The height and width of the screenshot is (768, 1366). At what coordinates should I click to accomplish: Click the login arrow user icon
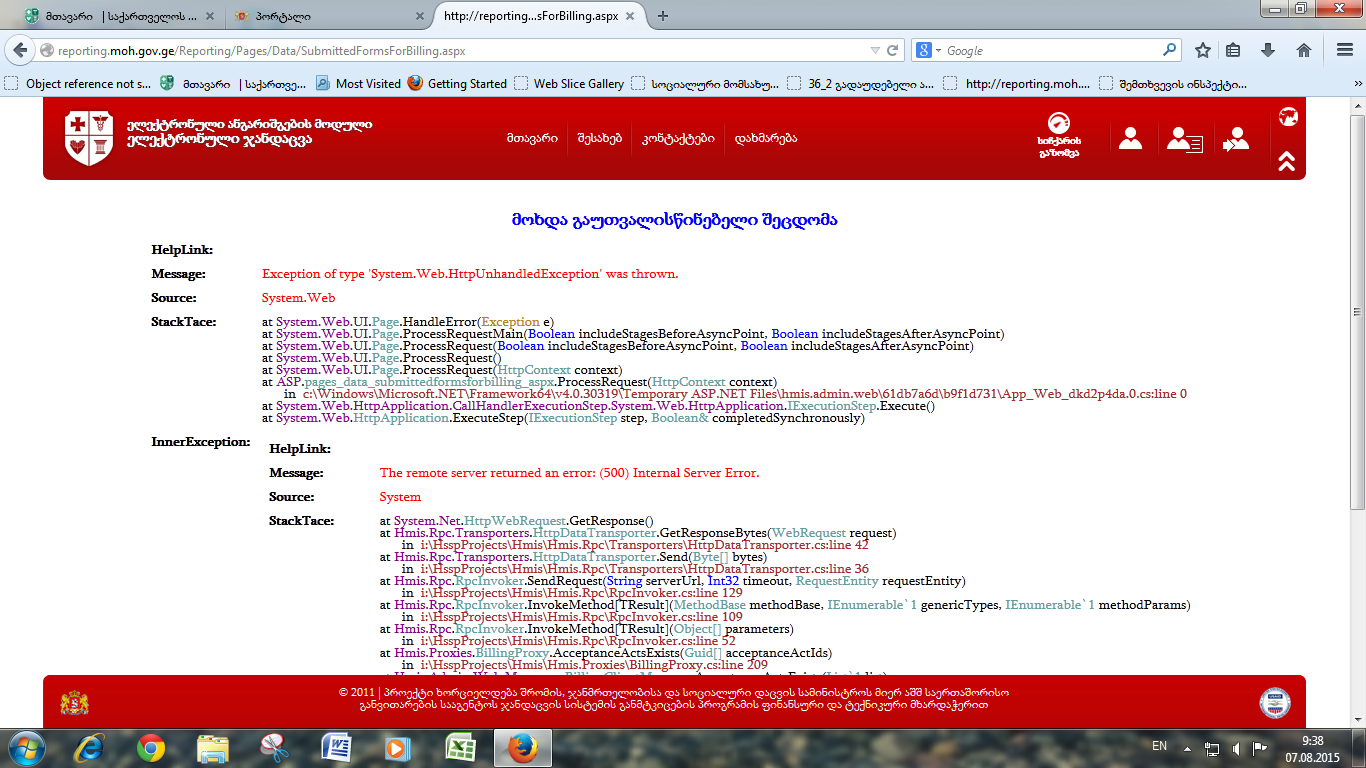[1236, 139]
